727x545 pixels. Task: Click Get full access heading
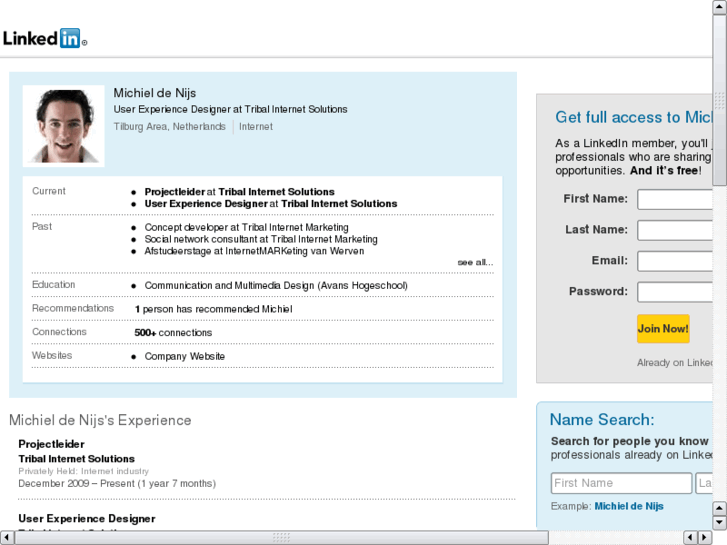click(634, 117)
